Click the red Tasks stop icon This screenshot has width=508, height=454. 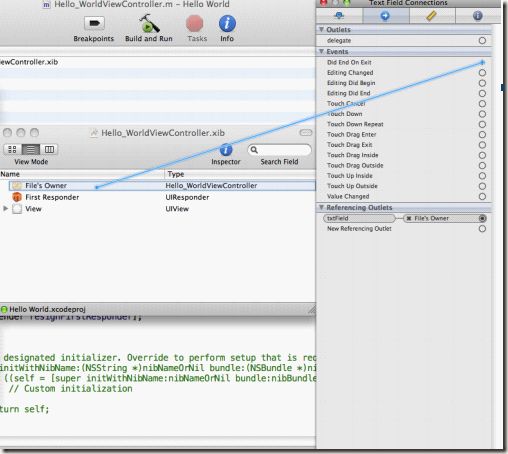(x=195, y=24)
